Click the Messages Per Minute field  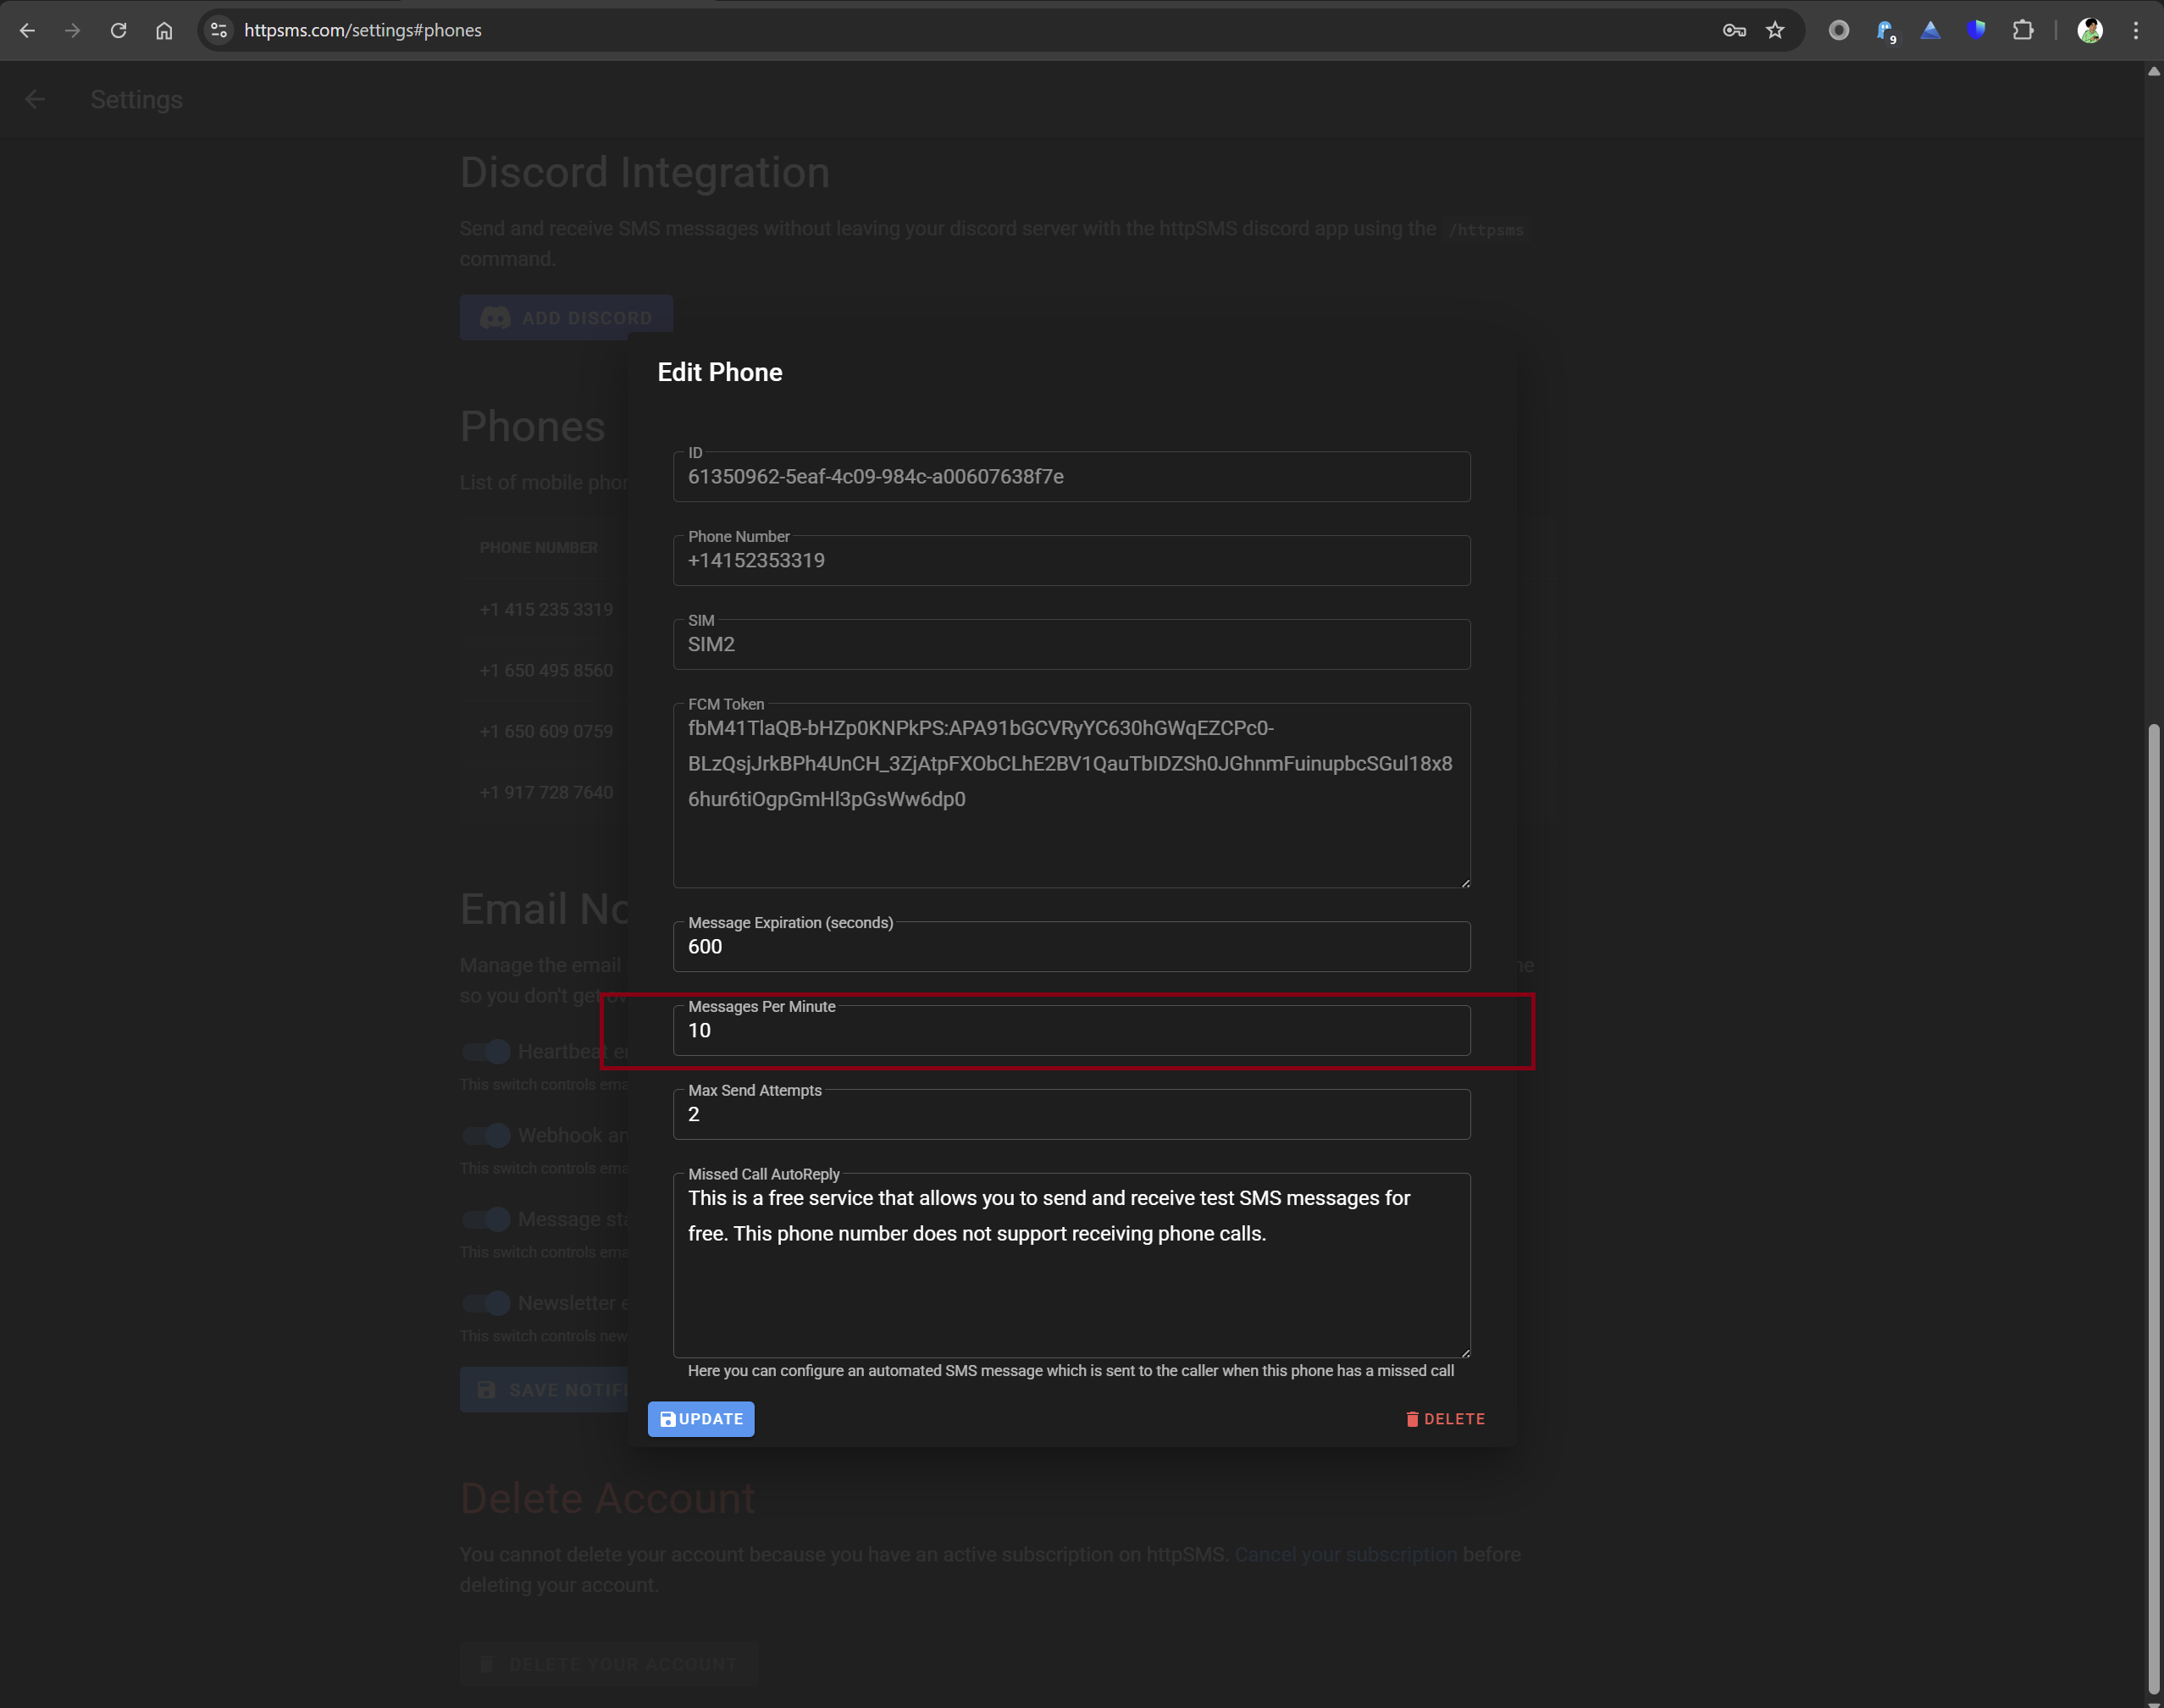[x=1071, y=1031]
